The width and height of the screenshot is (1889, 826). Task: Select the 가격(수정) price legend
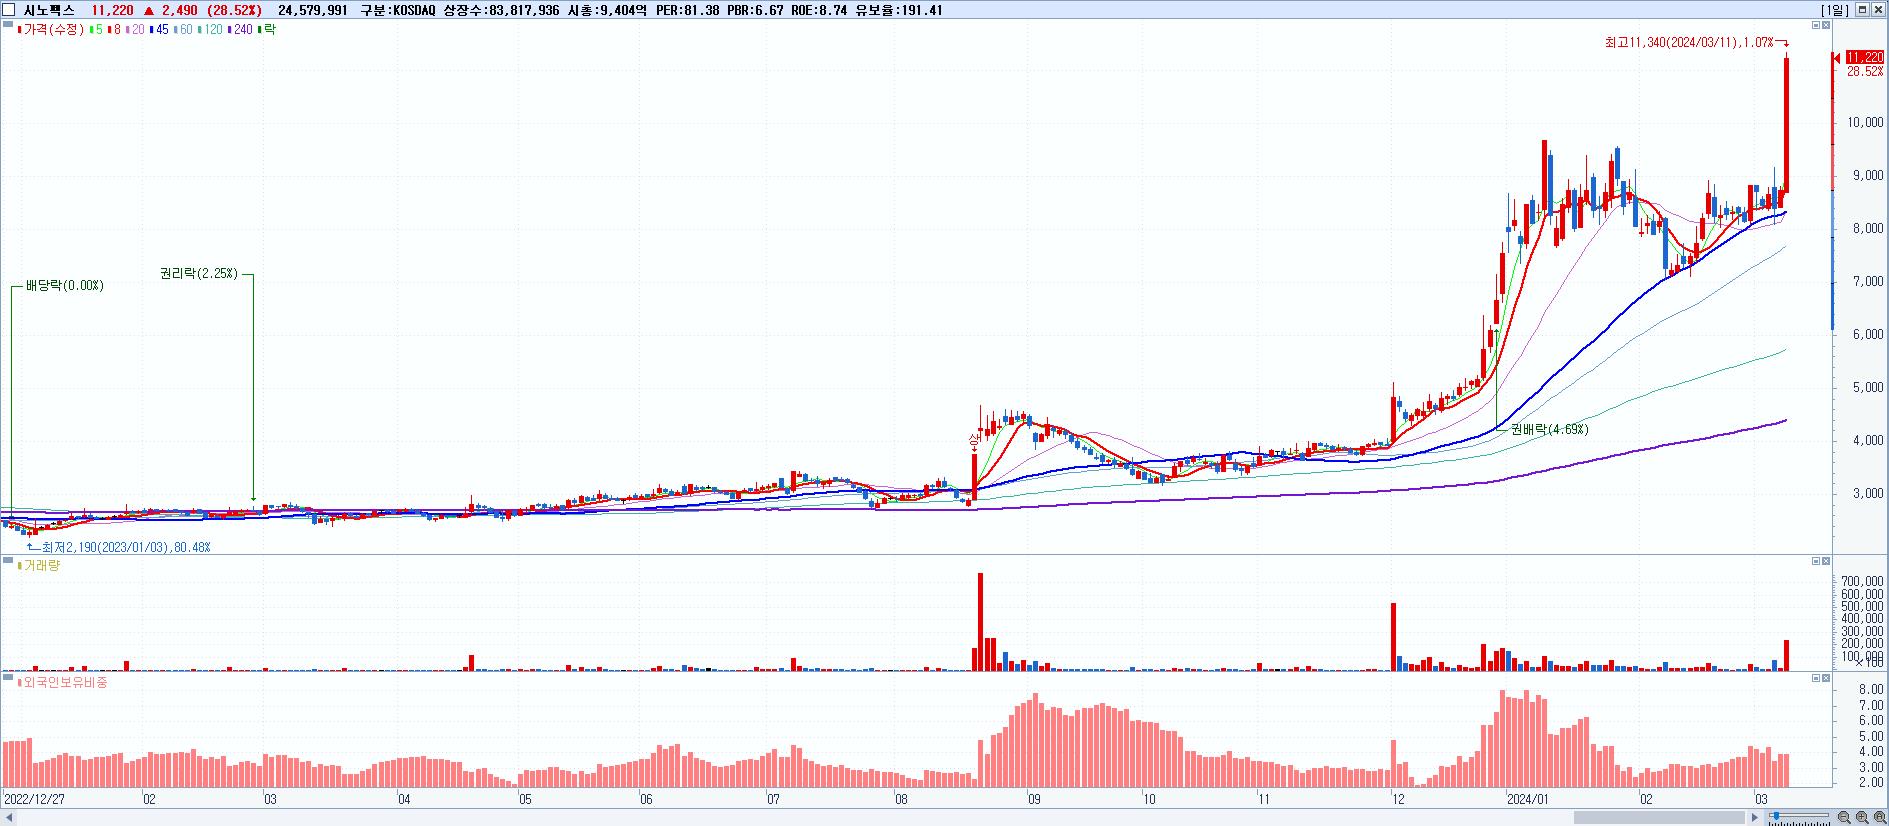(x=52, y=29)
